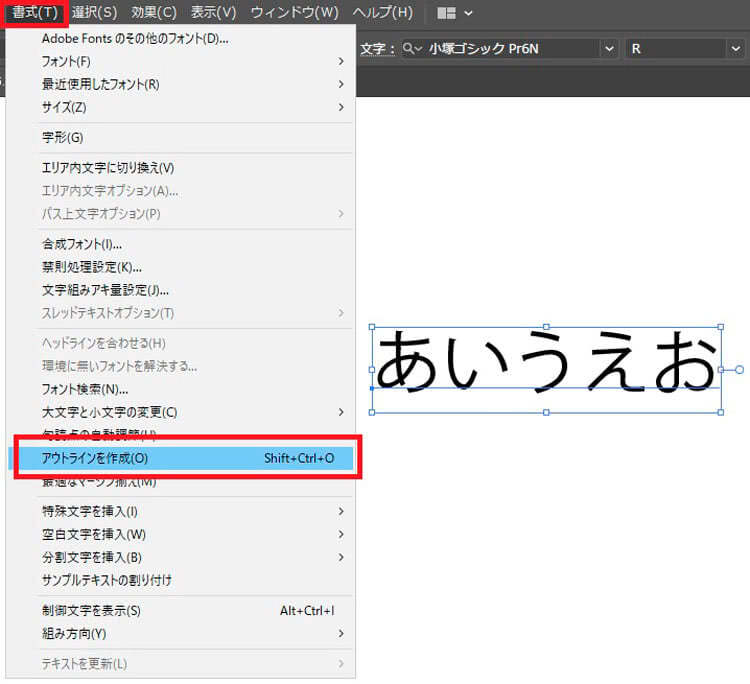The height and width of the screenshot is (684, 750).
Task: Click エリア内文字に切り換え(V) menu entry
Action: 108,168
